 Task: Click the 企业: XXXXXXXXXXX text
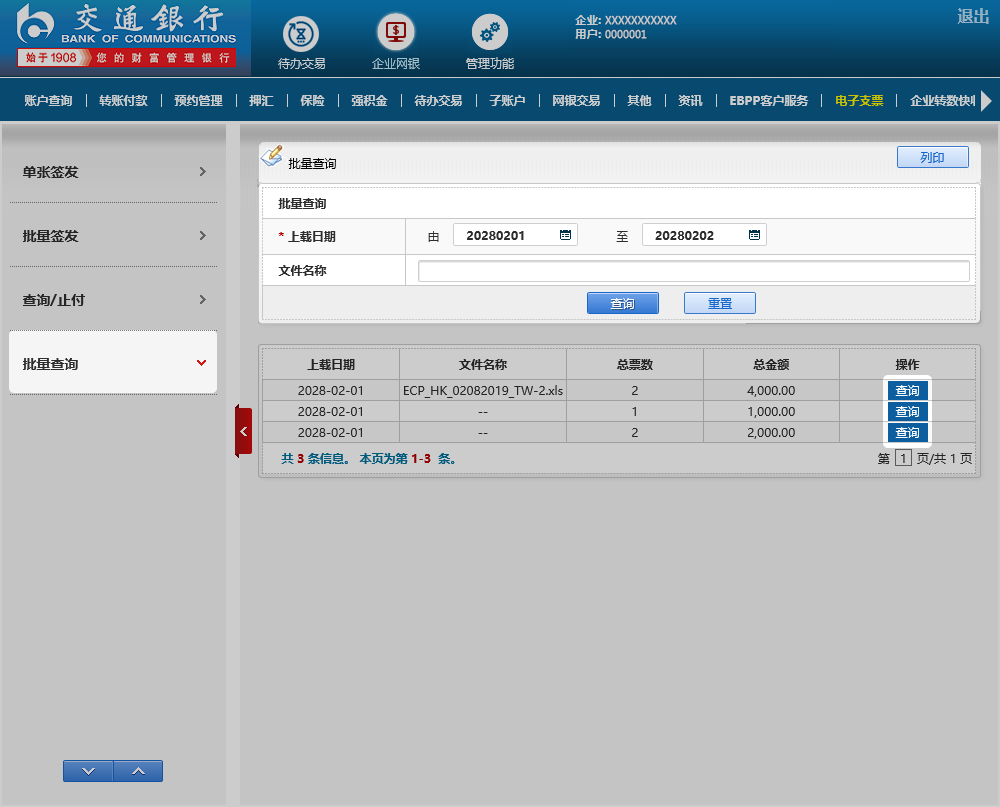pyautogui.click(x=626, y=20)
